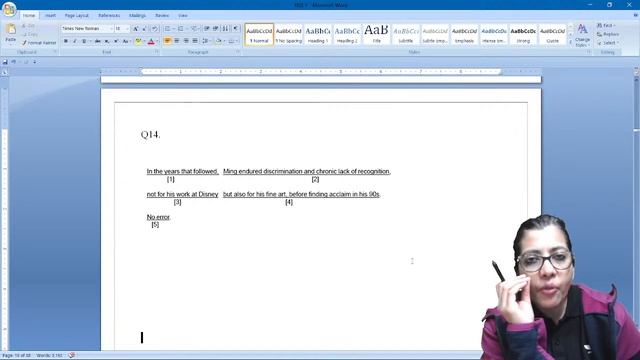This screenshot has height=360, width=640.
Task: Apply the Title style
Action: [x=376, y=34]
